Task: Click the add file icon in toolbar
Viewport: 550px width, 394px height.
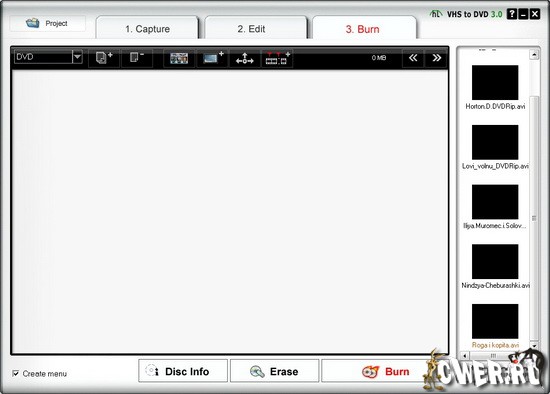Action: pyautogui.click(x=104, y=58)
